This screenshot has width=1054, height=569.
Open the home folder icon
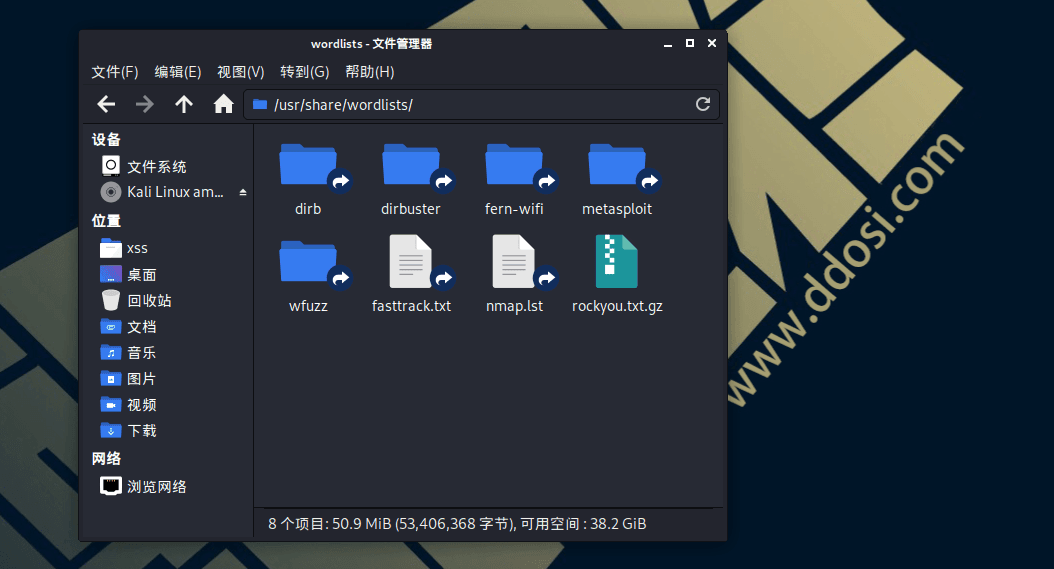pyautogui.click(x=223, y=104)
